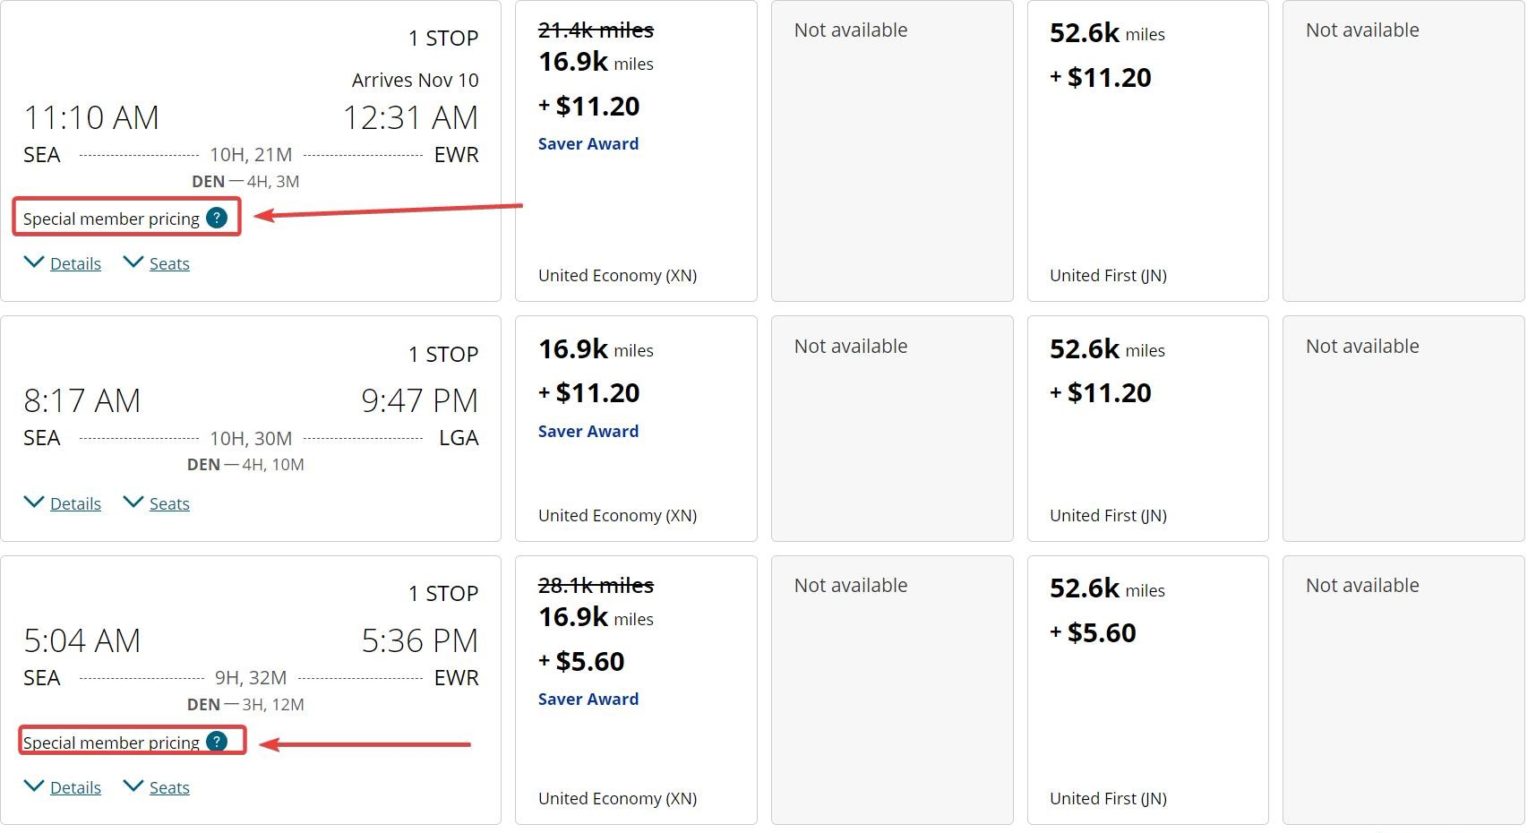Select the United First fare on the 8:17 AM flight
The width and height of the screenshot is (1536, 833).
[x=1147, y=428]
